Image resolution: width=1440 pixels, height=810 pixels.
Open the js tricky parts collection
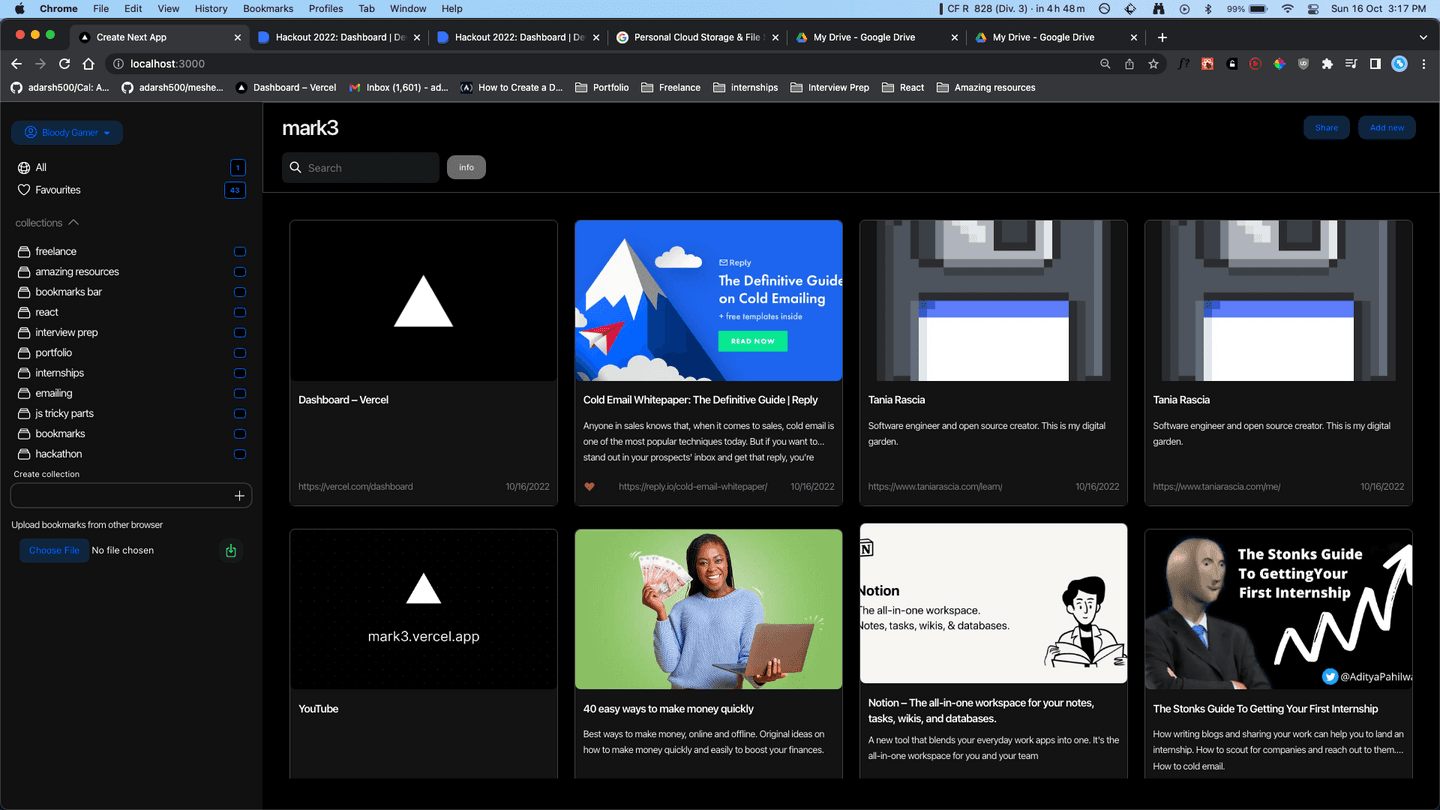tap(64, 413)
